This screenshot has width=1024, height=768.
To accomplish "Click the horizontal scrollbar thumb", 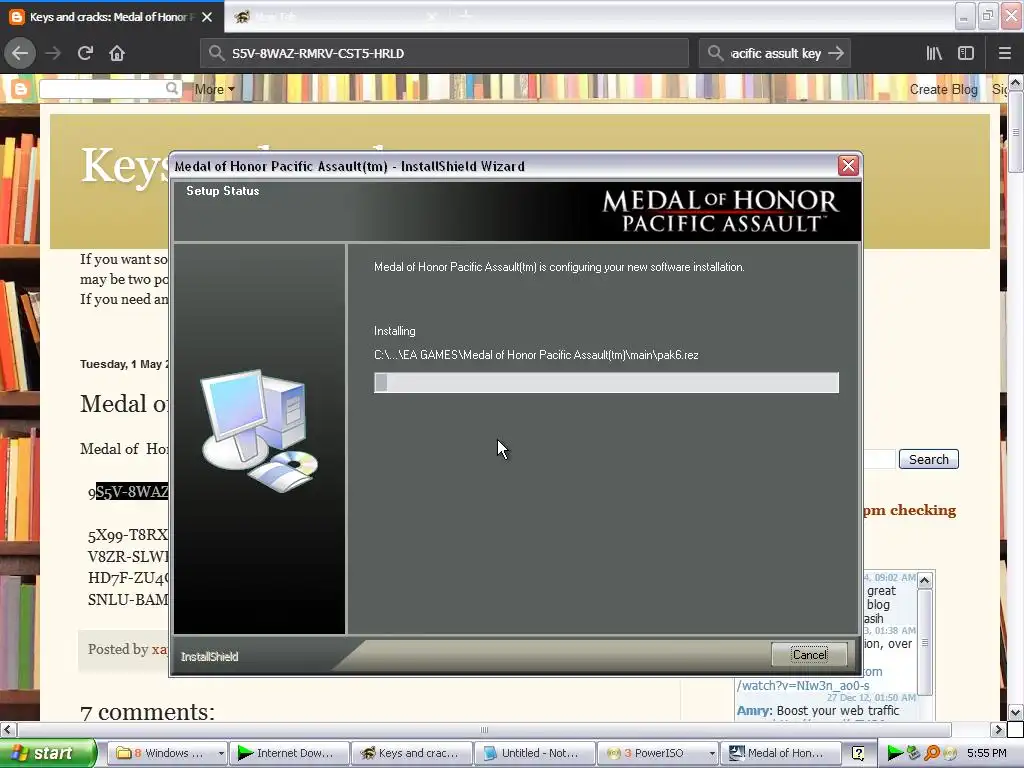I will pos(484,729).
